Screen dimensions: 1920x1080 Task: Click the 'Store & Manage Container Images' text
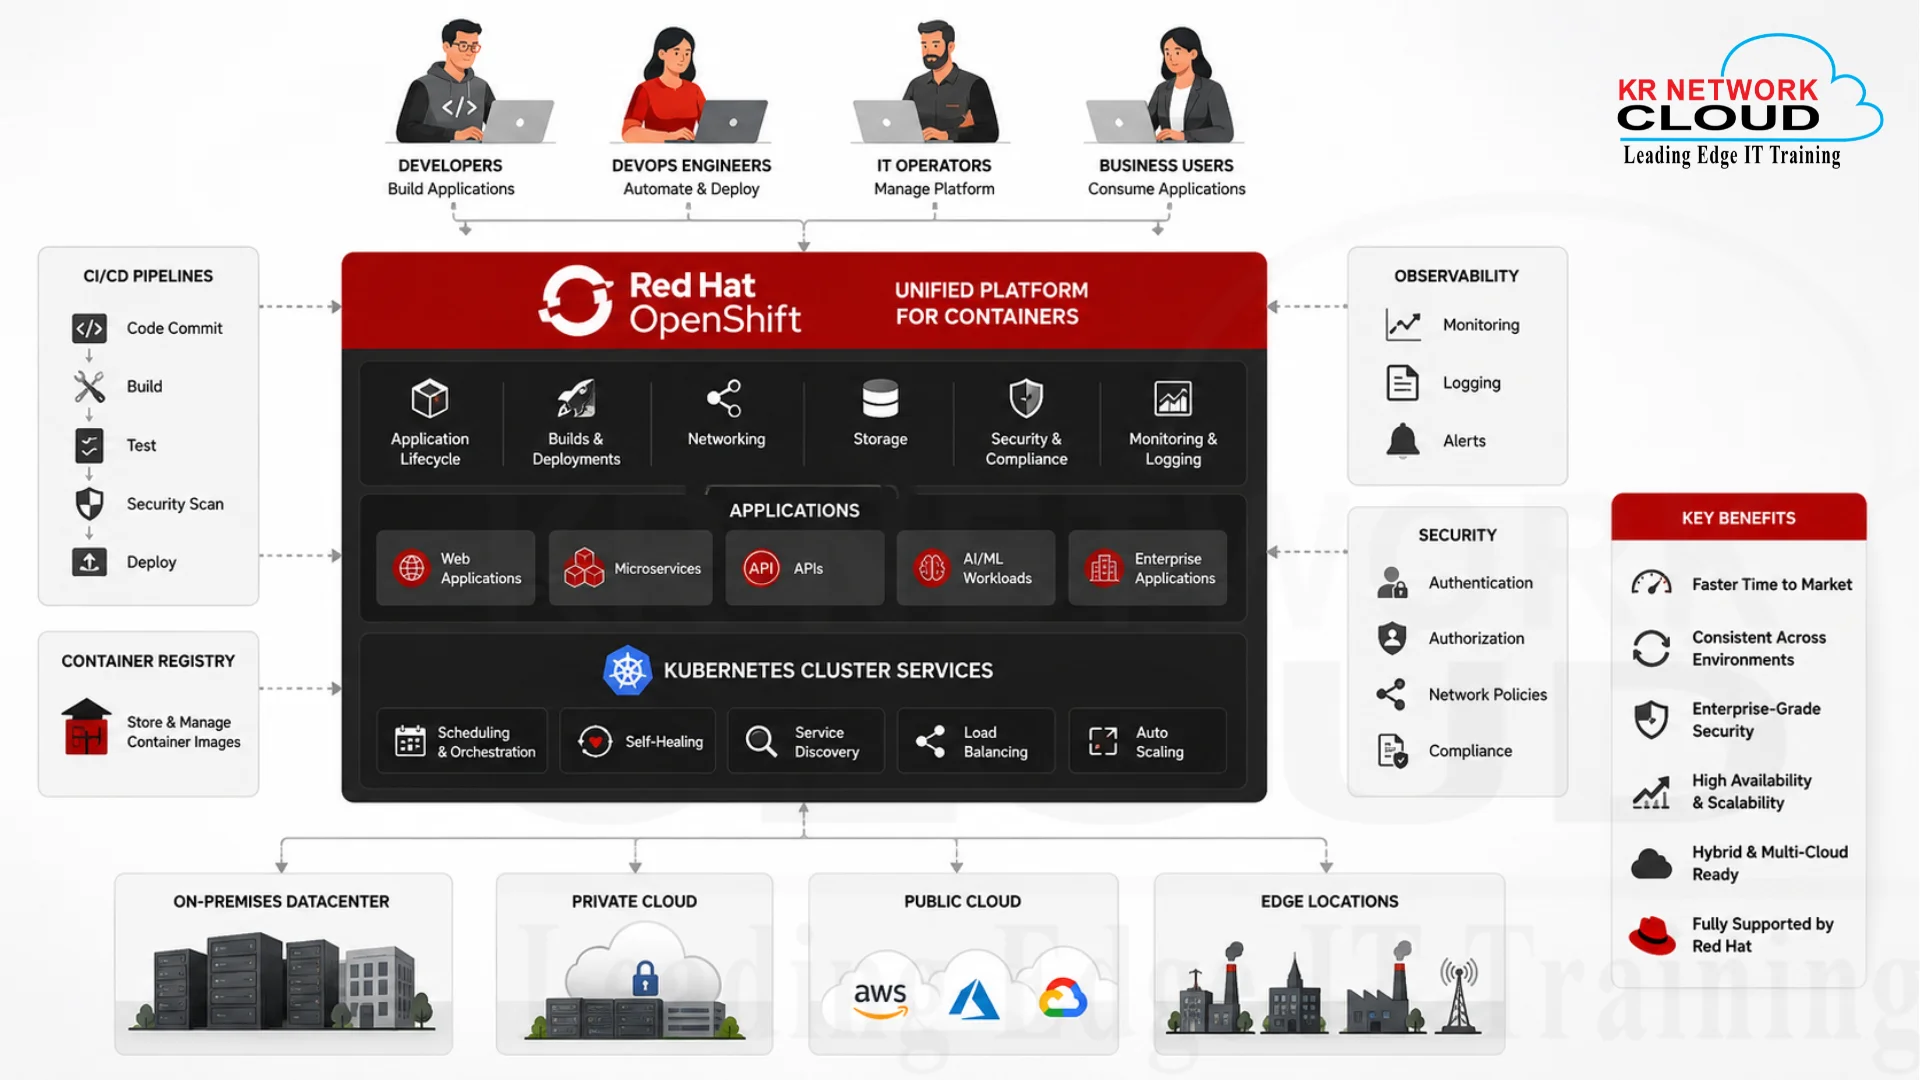click(x=184, y=732)
